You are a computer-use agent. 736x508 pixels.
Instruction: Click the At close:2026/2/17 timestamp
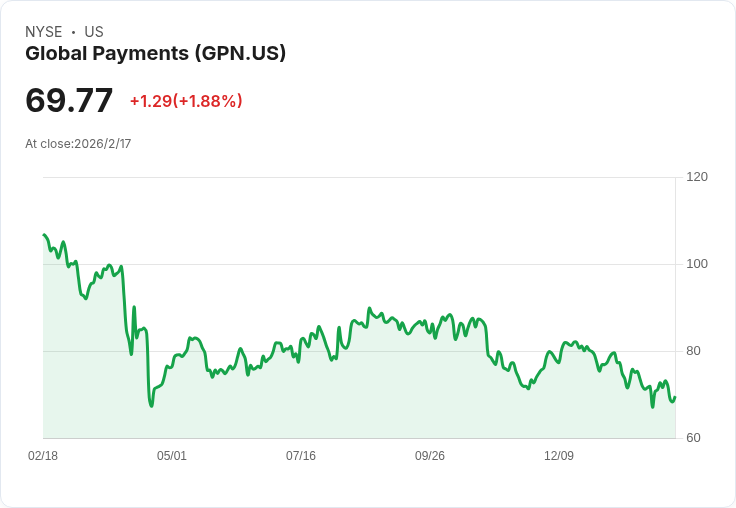click(x=78, y=143)
